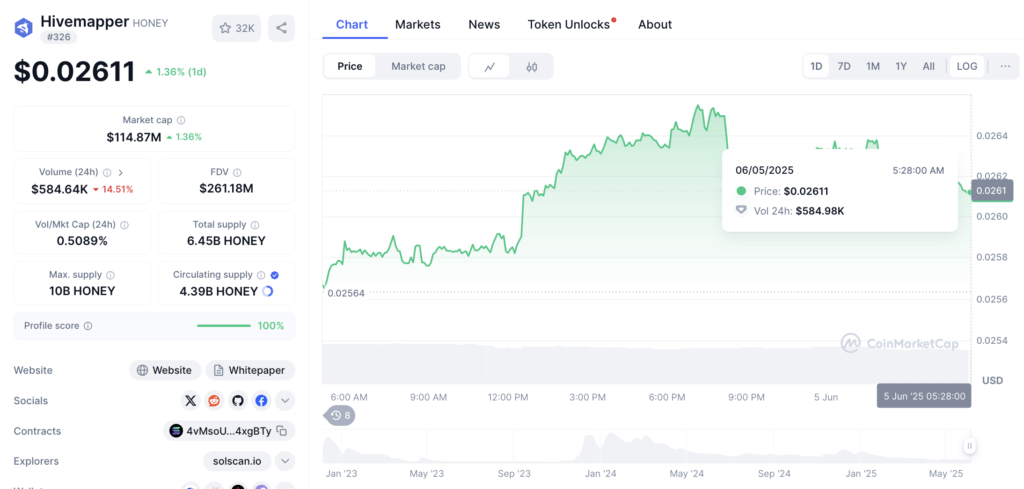This screenshot has height=489, width=1024.
Task: Click Profile score info icon
Action: coord(88,326)
